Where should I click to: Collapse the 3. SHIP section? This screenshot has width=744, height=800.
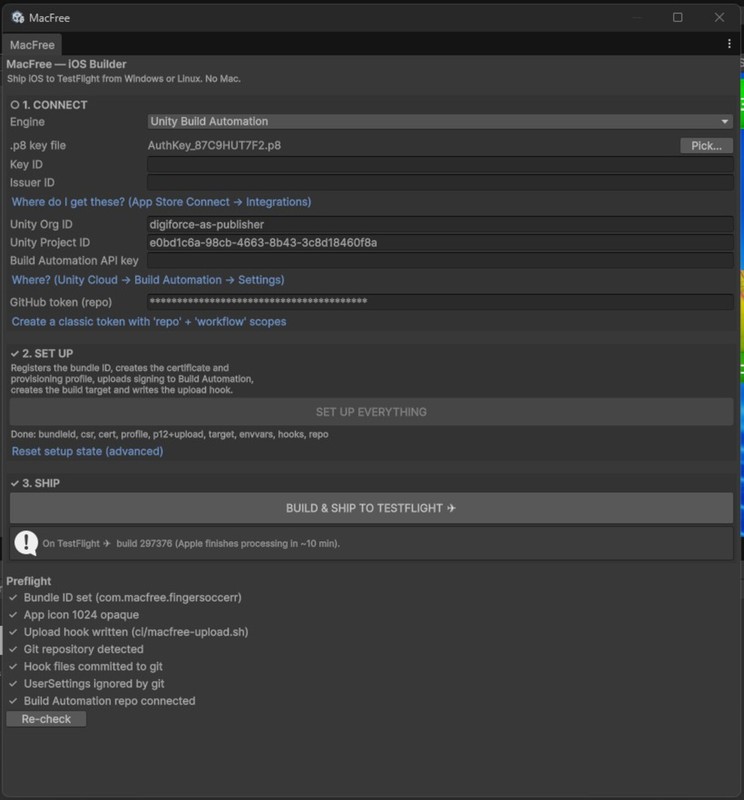coord(35,483)
